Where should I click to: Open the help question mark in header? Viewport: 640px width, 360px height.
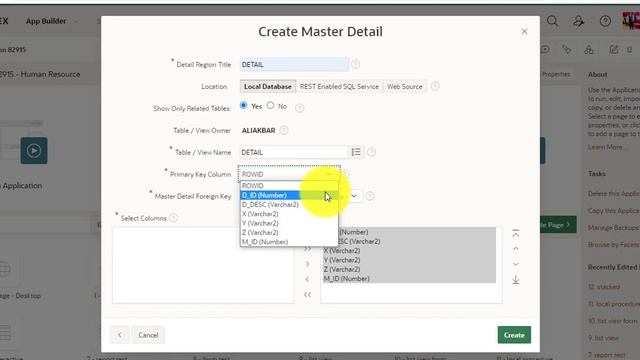pyautogui.click(x=605, y=21)
